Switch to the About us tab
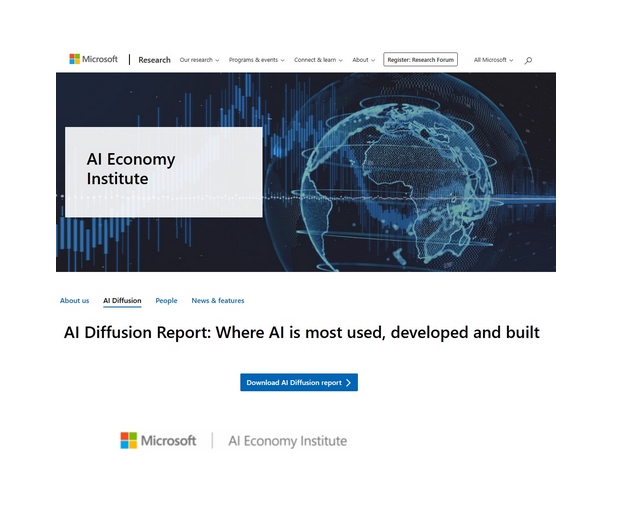623x505 pixels. click(x=74, y=300)
